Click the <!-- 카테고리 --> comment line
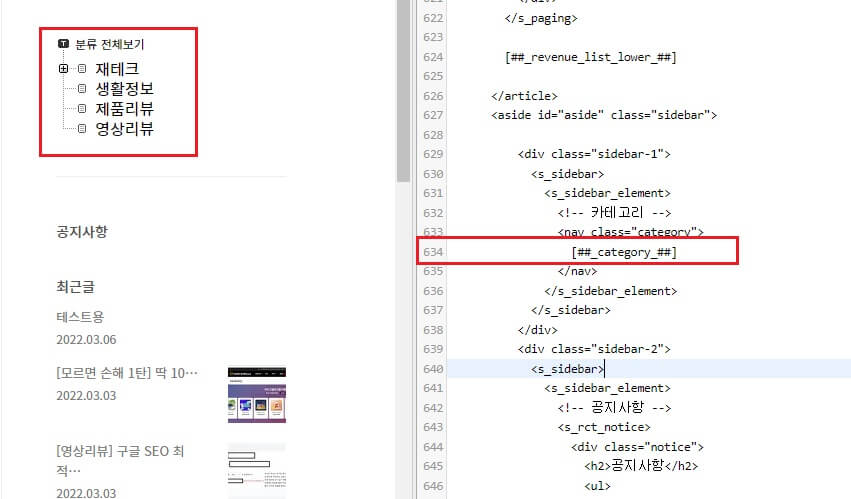851x499 pixels. (614, 212)
